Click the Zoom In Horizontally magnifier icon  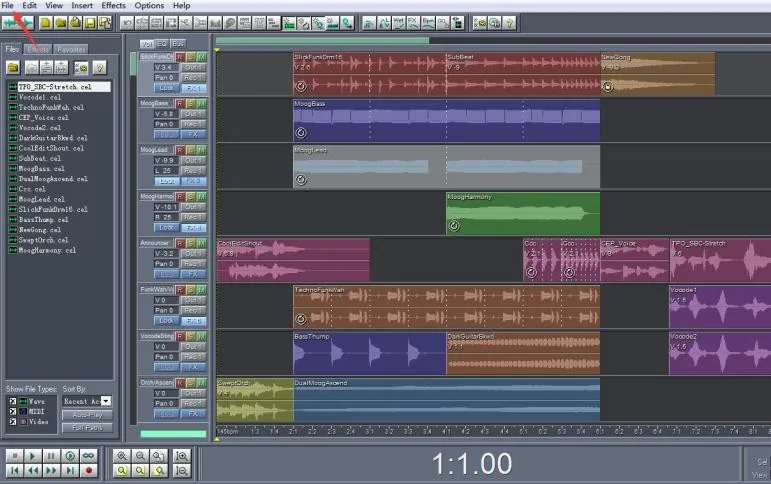coord(122,455)
